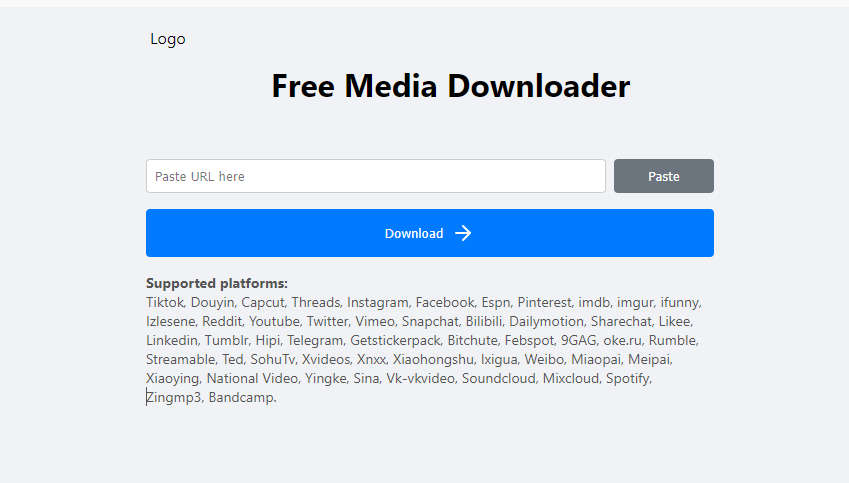This screenshot has height=483, width=849.
Task: Click the word Youtube in platforms list
Action: pos(274,321)
